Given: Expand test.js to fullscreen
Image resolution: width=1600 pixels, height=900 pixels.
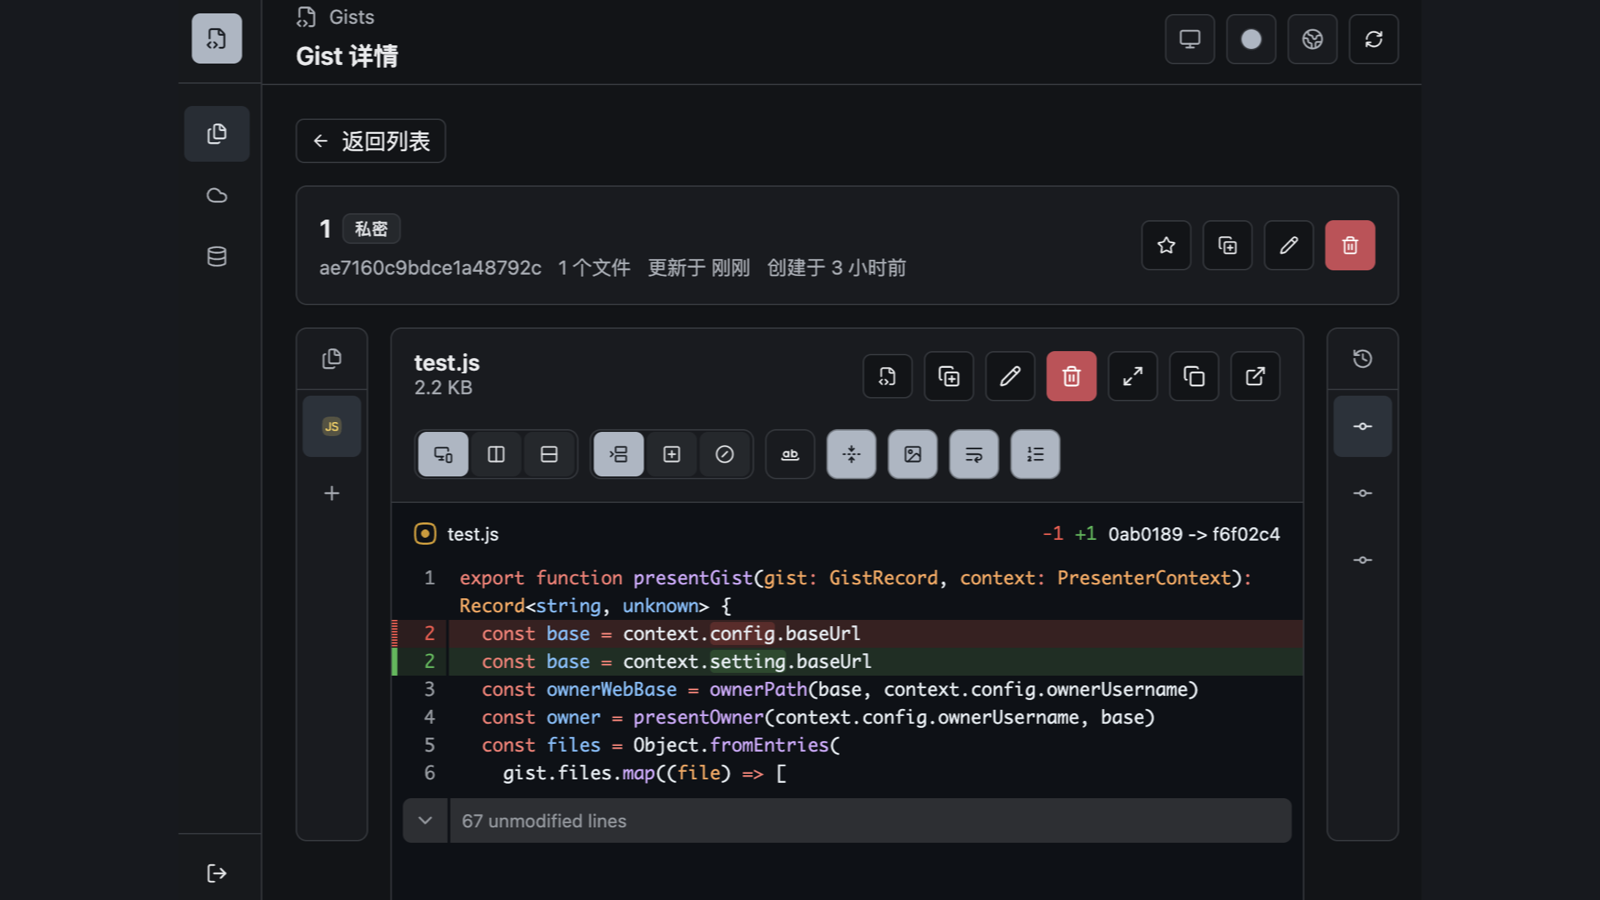Looking at the screenshot, I should click(1133, 376).
